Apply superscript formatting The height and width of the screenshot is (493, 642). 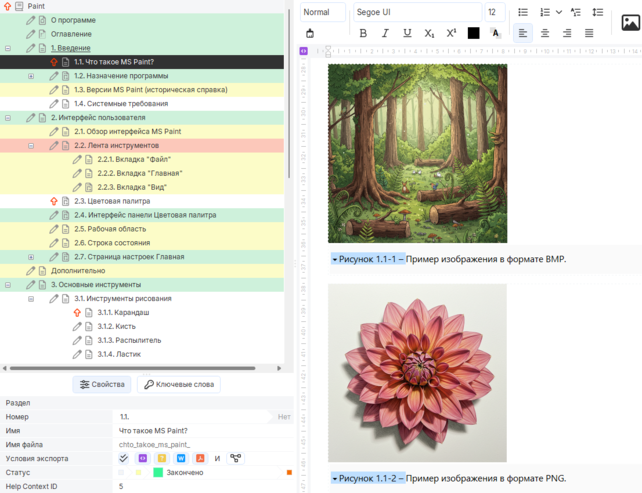[451, 33]
